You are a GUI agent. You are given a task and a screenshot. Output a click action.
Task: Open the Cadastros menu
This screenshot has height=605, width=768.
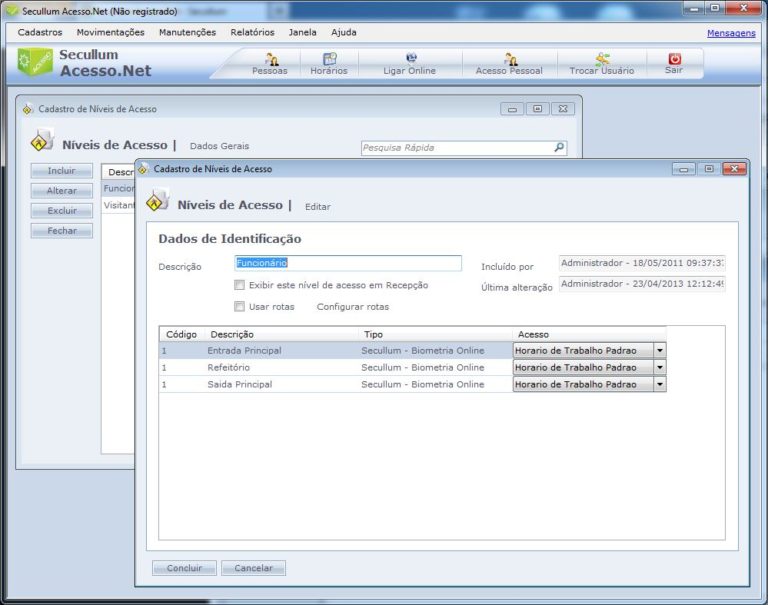(x=40, y=32)
